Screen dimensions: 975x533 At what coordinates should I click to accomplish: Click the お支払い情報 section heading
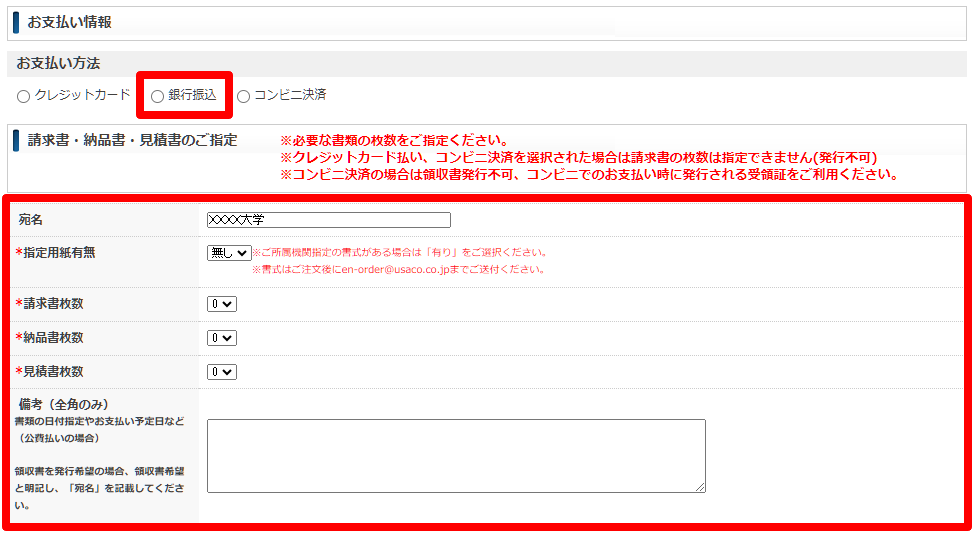pyautogui.click(x=69, y=22)
